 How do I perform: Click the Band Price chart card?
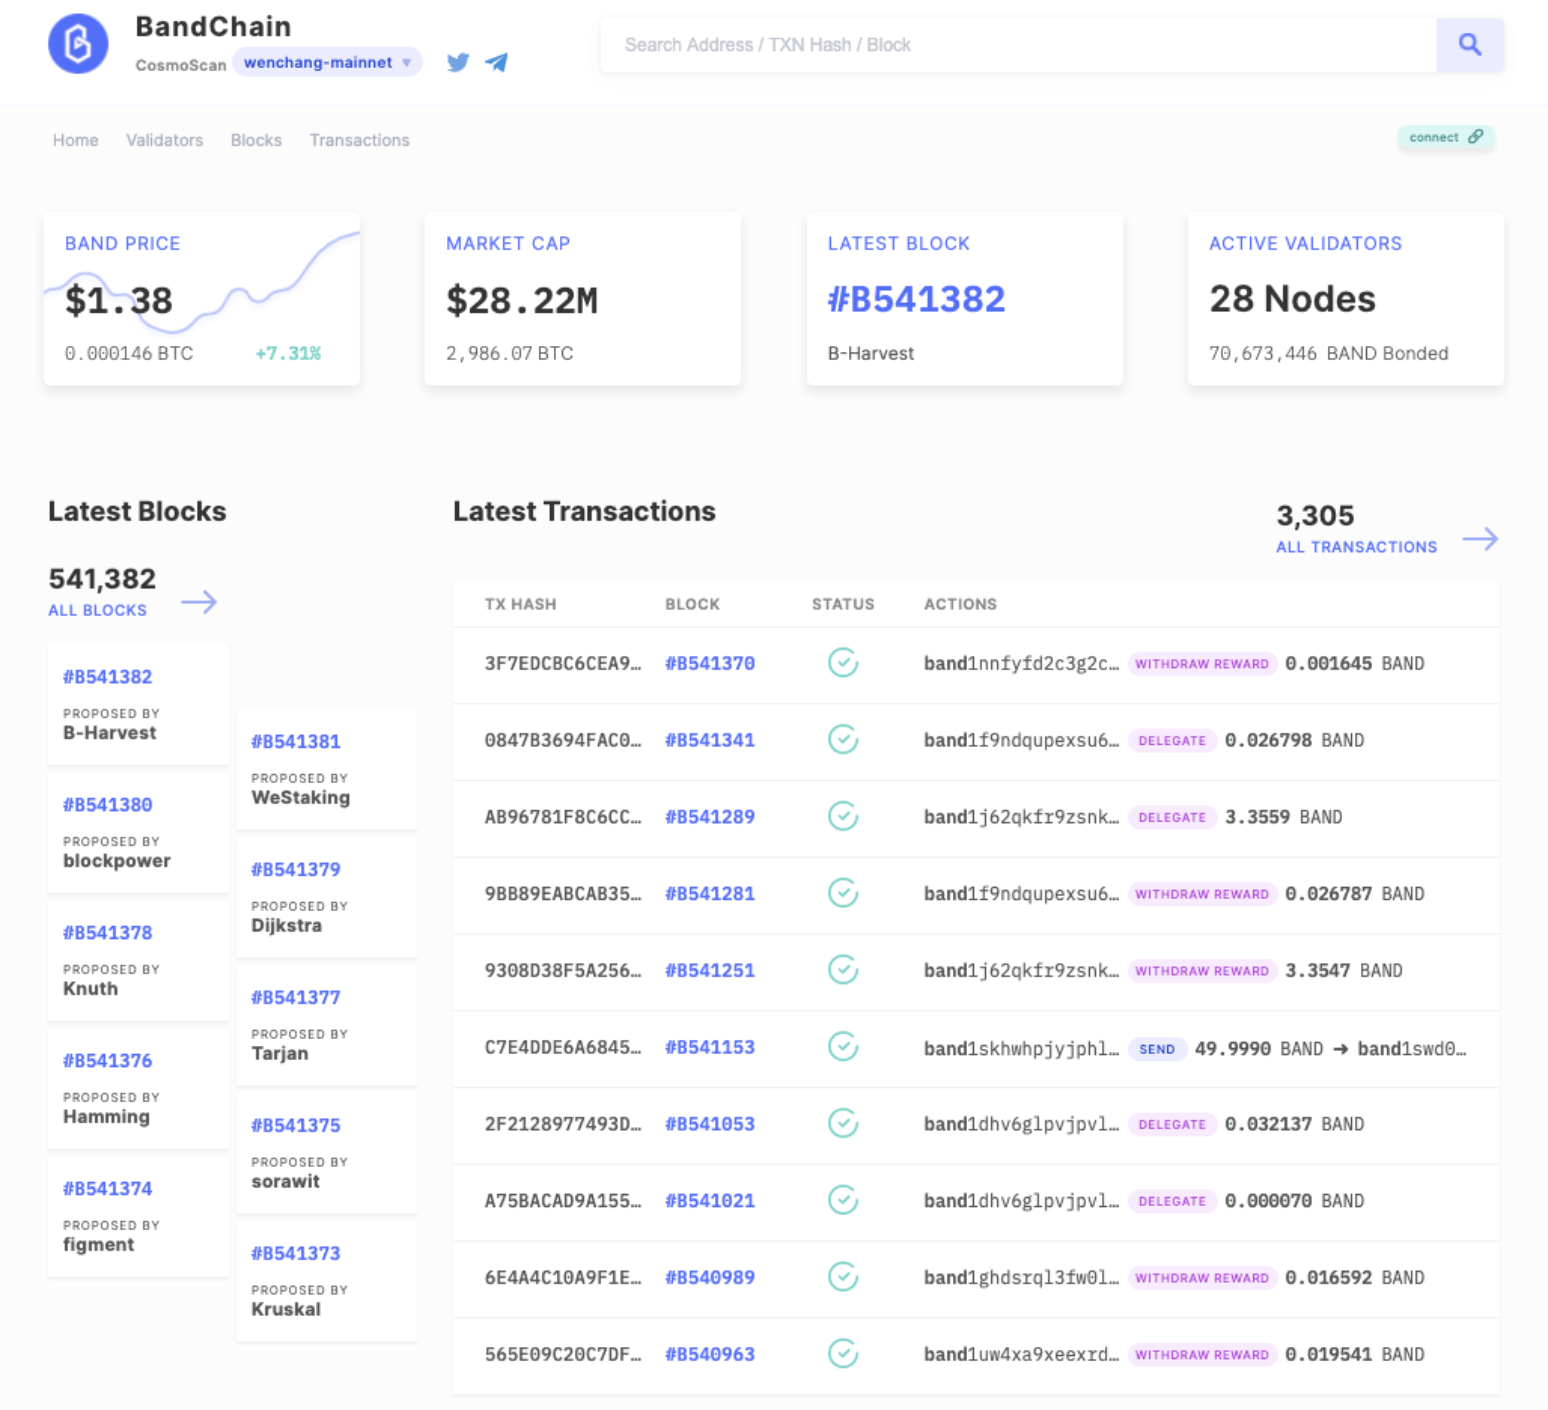click(202, 298)
